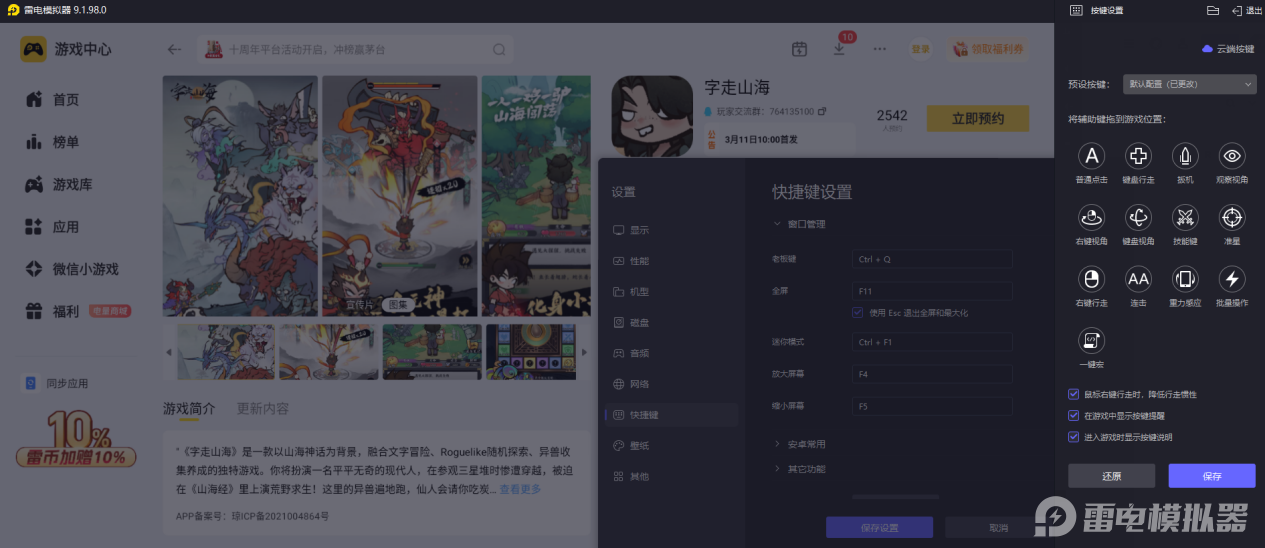Open the three-dots more menu
Image resolution: width=1265 pixels, height=548 pixels.
[x=880, y=49]
